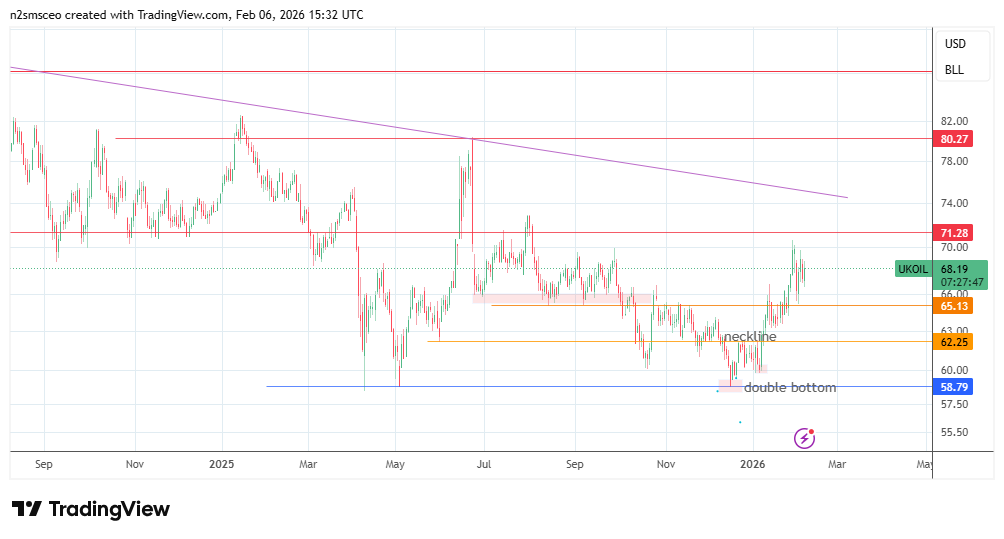
Task: Click the purple lightning bolt event icon
Action: point(805,438)
